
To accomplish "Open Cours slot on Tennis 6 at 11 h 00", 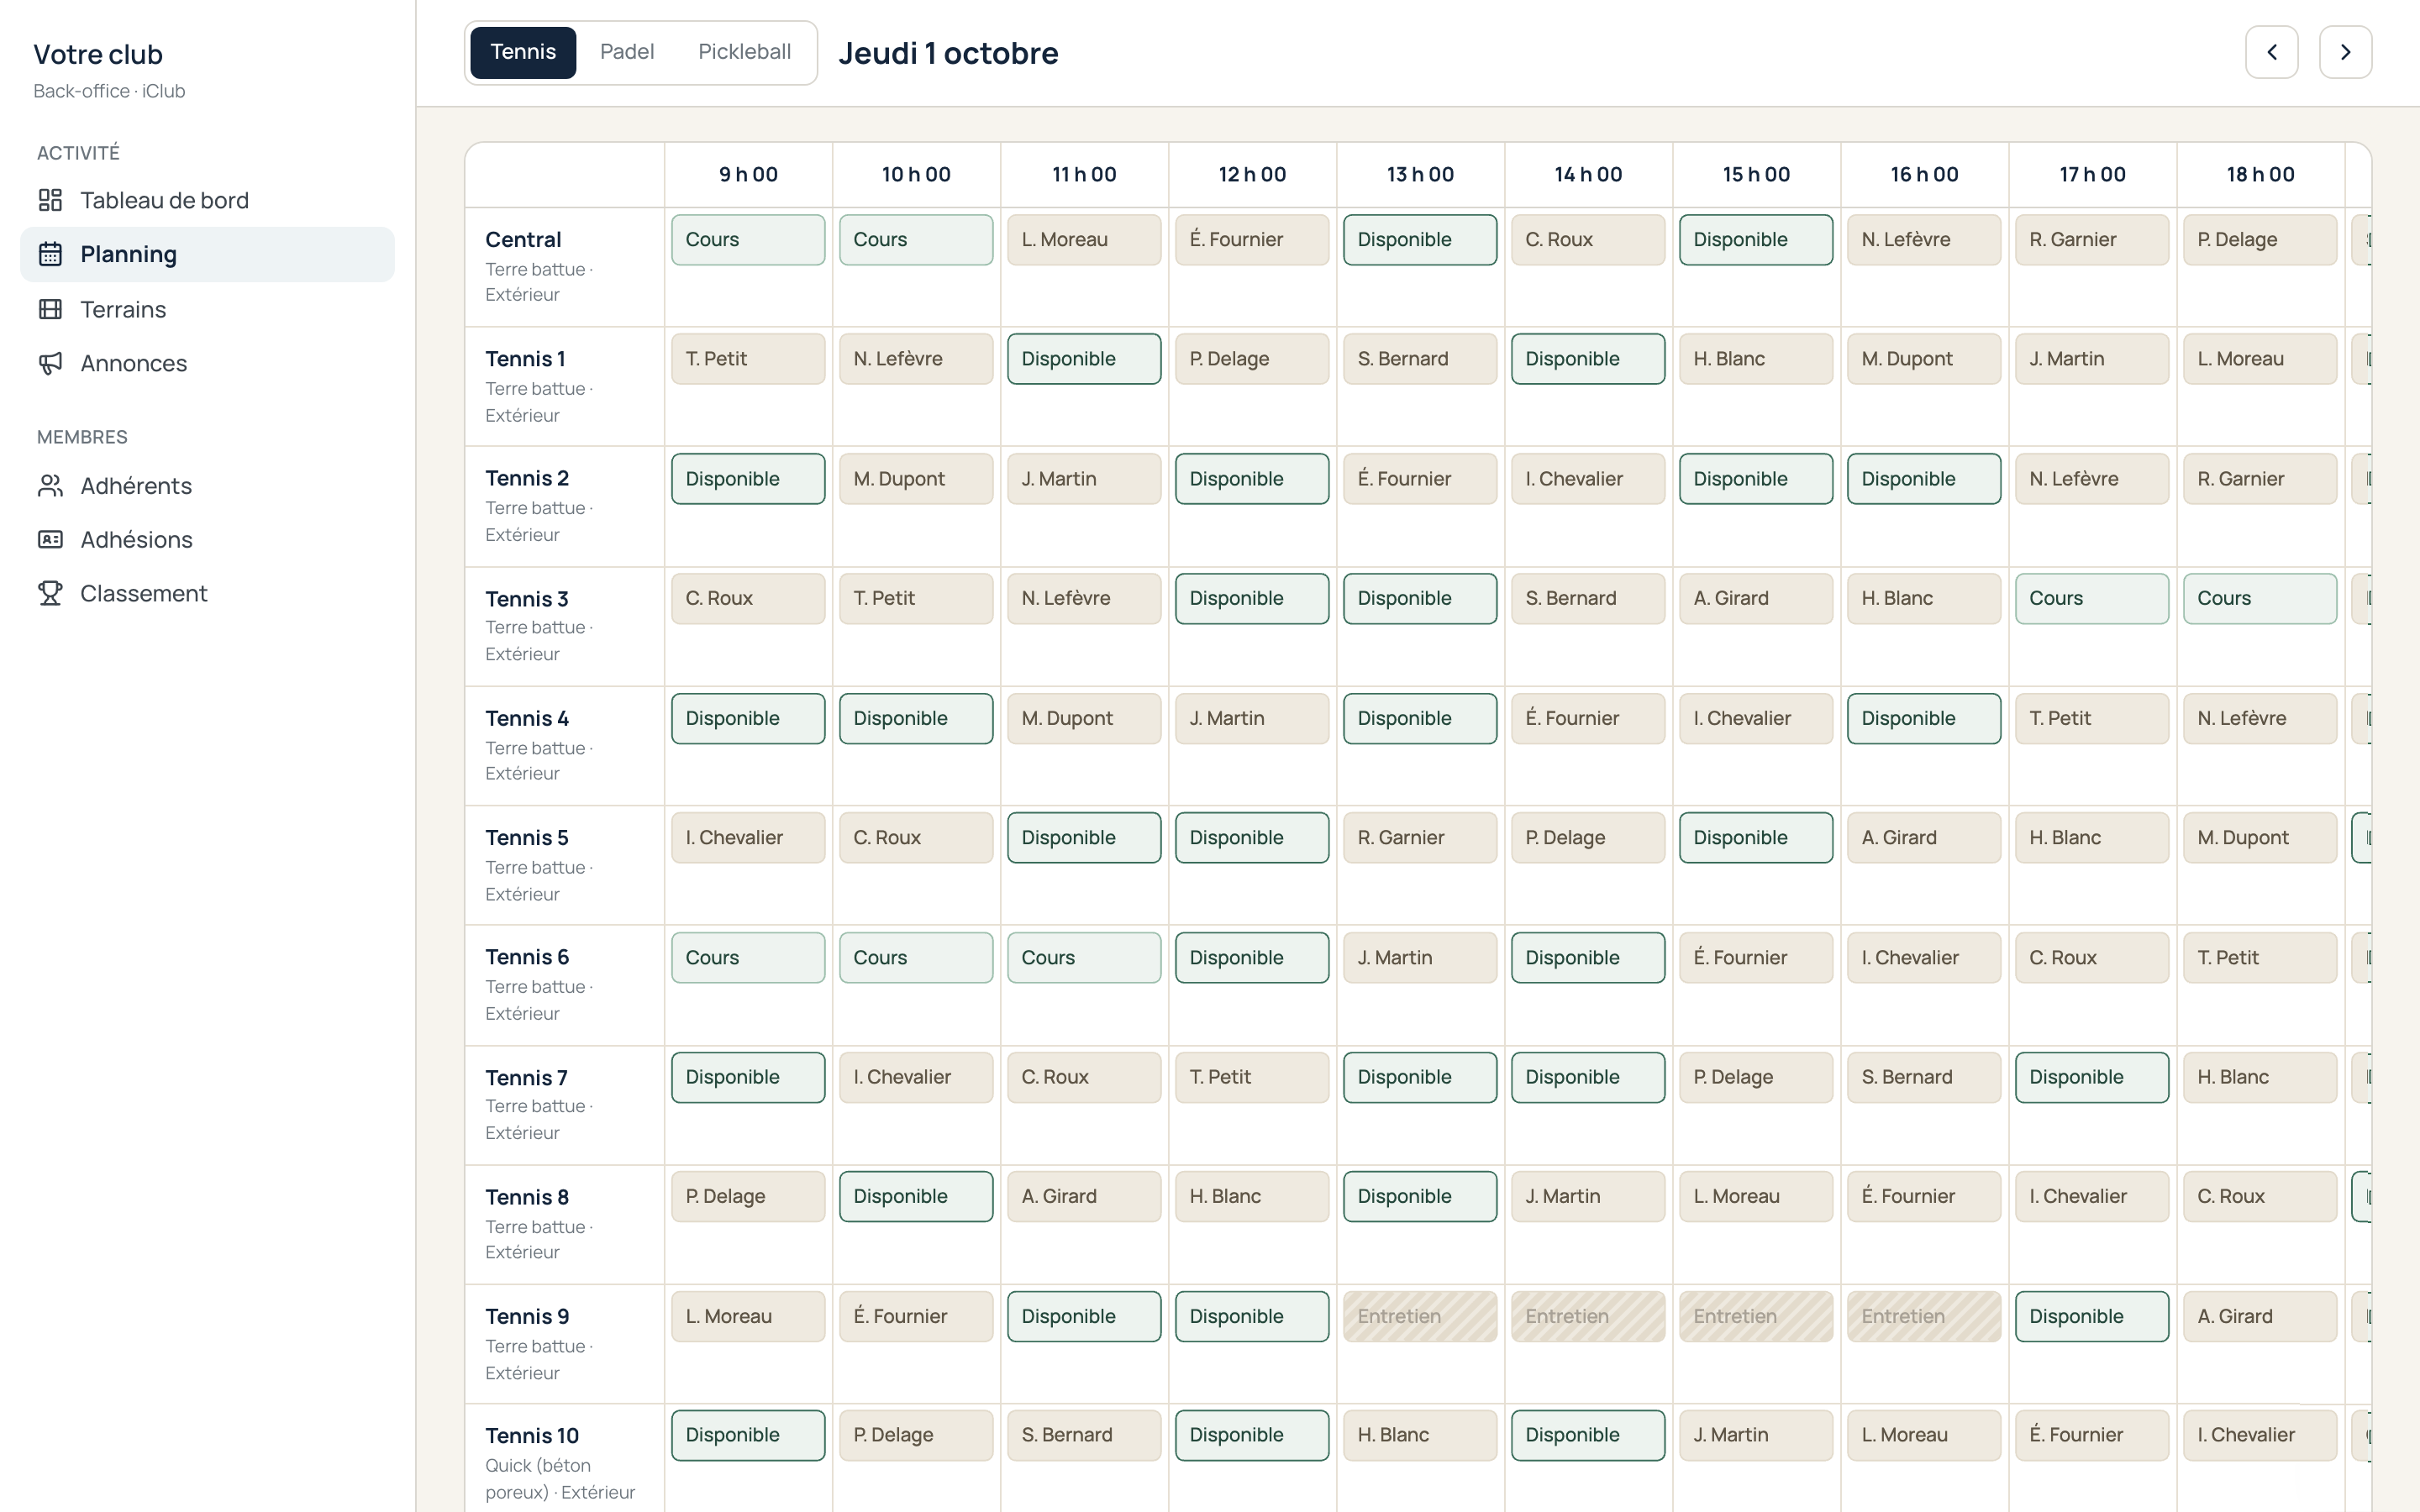I will (1084, 958).
